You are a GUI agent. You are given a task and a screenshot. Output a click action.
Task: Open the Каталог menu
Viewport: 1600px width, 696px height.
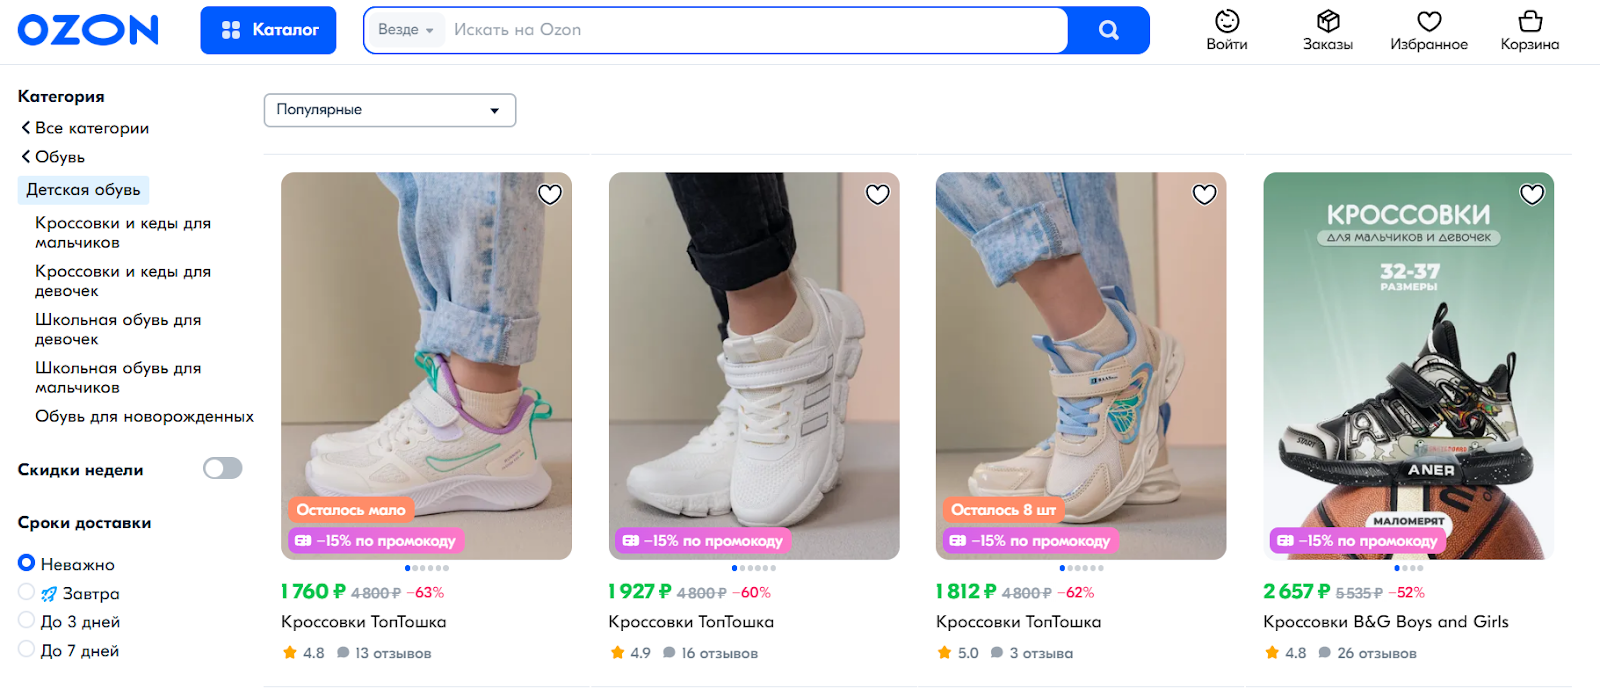[268, 30]
